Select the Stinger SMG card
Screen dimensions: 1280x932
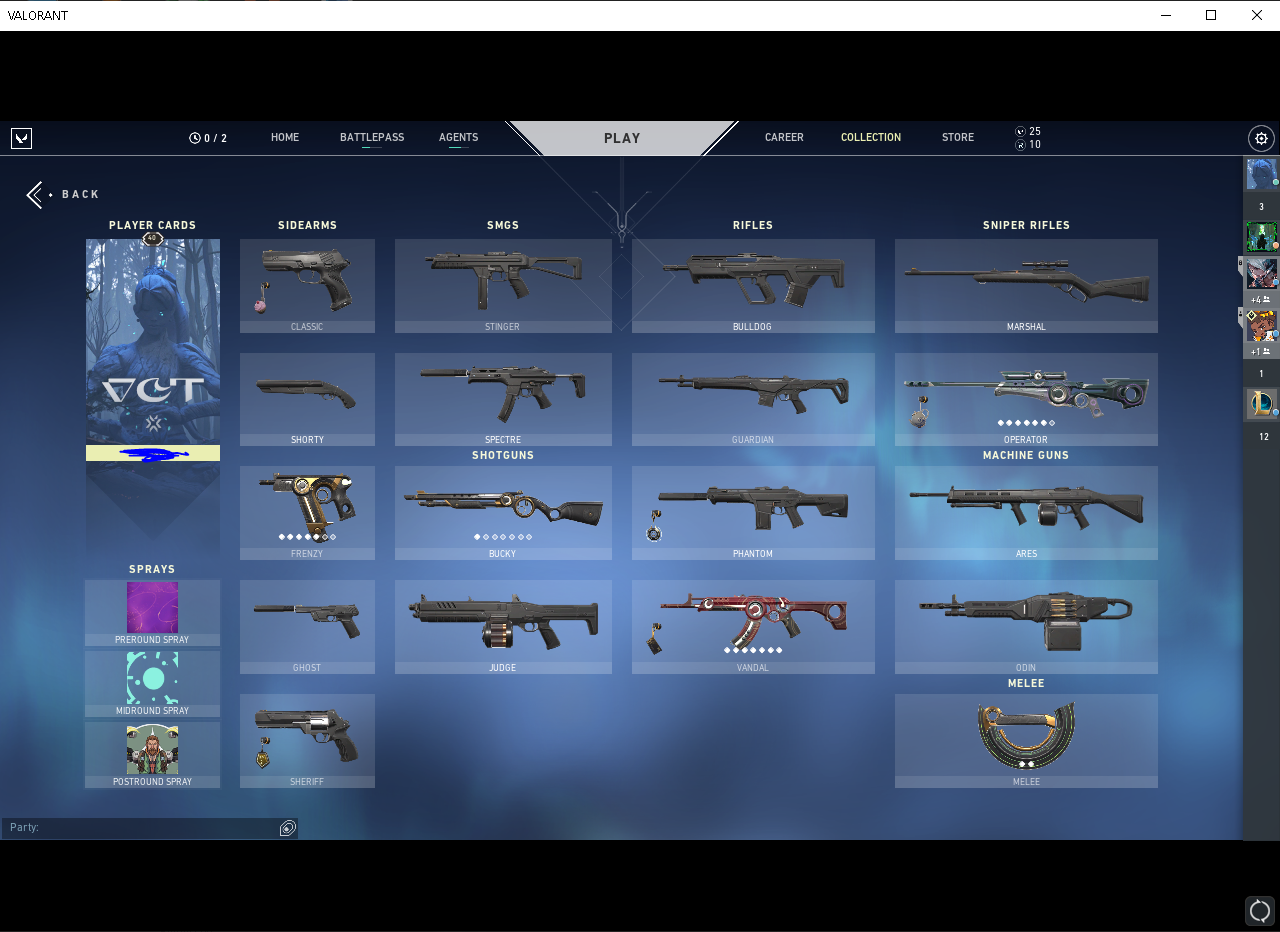pyautogui.click(x=503, y=286)
